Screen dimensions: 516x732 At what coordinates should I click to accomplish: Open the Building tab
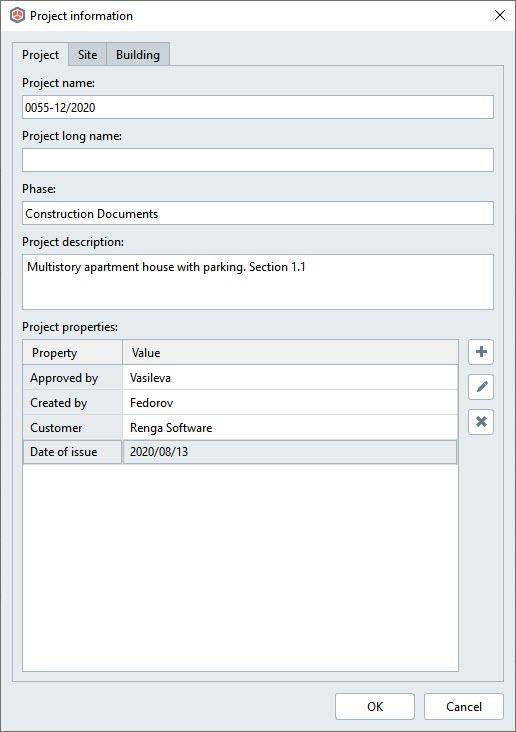[x=138, y=55]
